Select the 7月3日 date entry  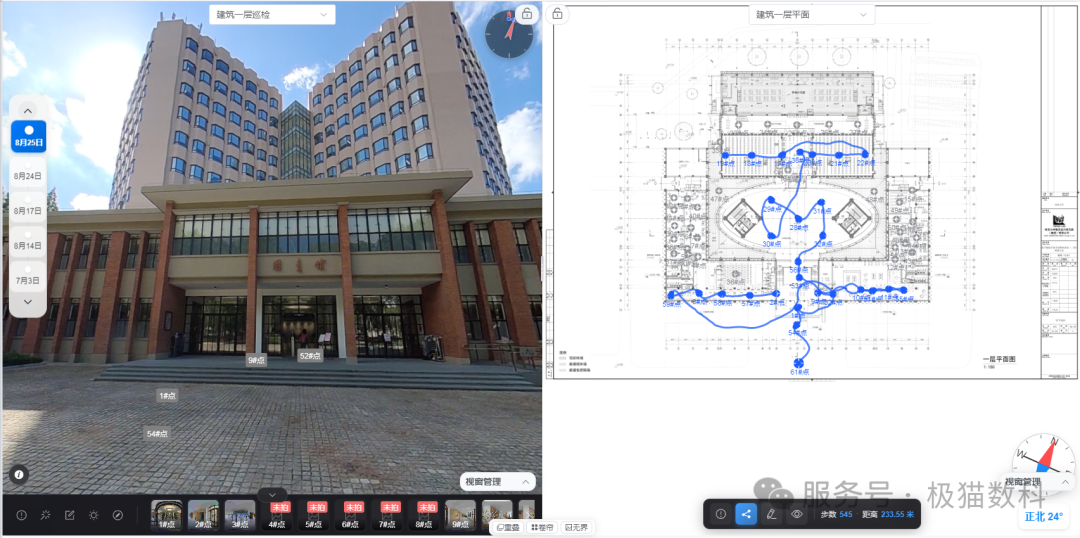(x=28, y=275)
